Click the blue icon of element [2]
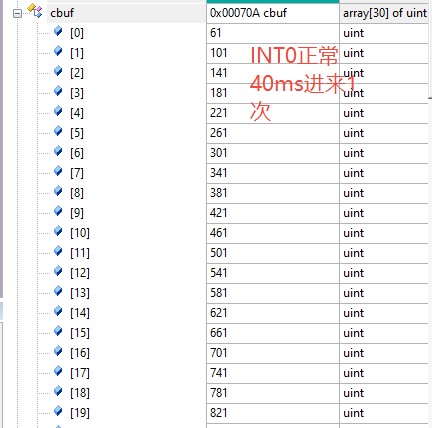The image size is (432, 428). (58, 71)
